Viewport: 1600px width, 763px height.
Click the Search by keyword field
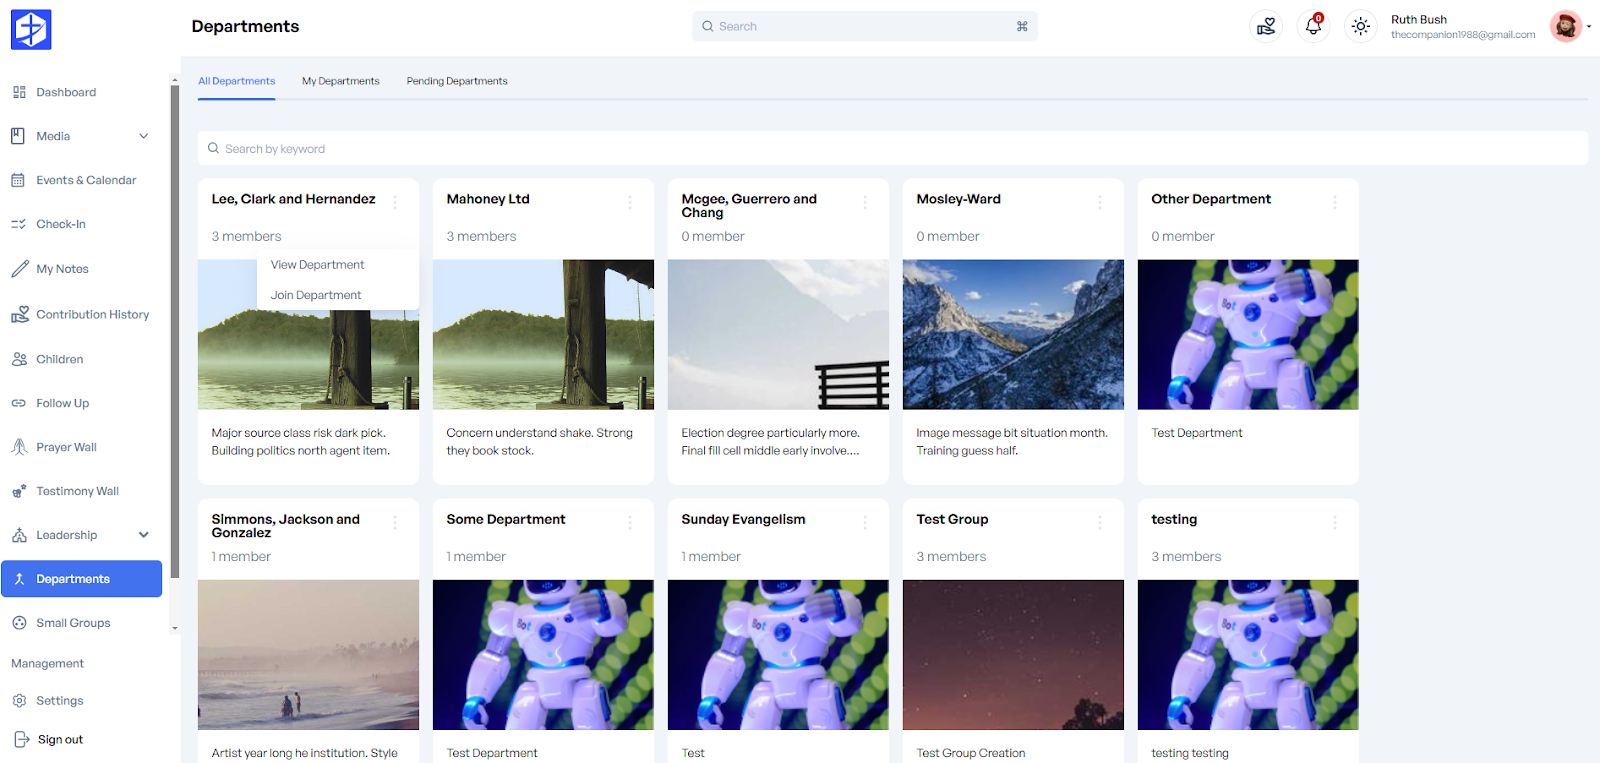(x=892, y=149)
